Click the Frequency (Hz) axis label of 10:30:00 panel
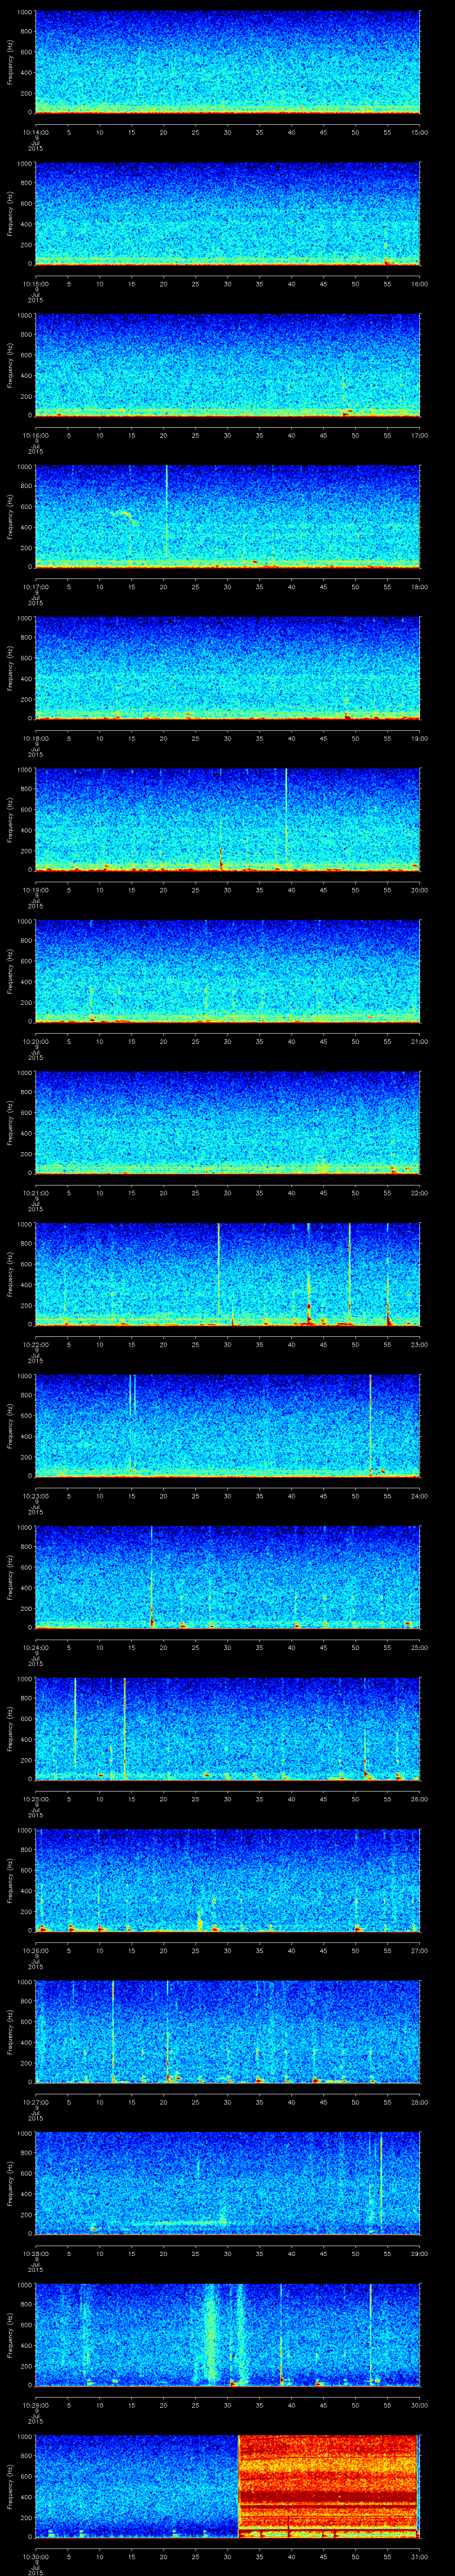 10,2487
